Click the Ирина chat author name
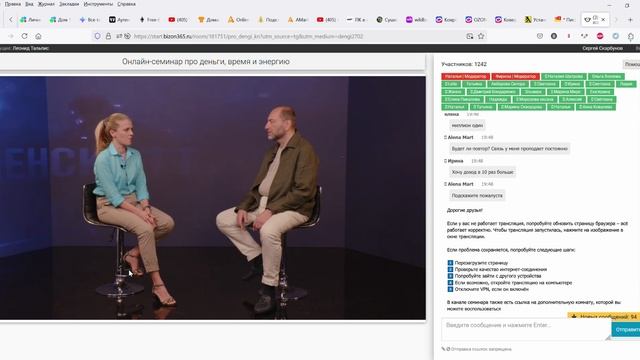 click(456, 161)
